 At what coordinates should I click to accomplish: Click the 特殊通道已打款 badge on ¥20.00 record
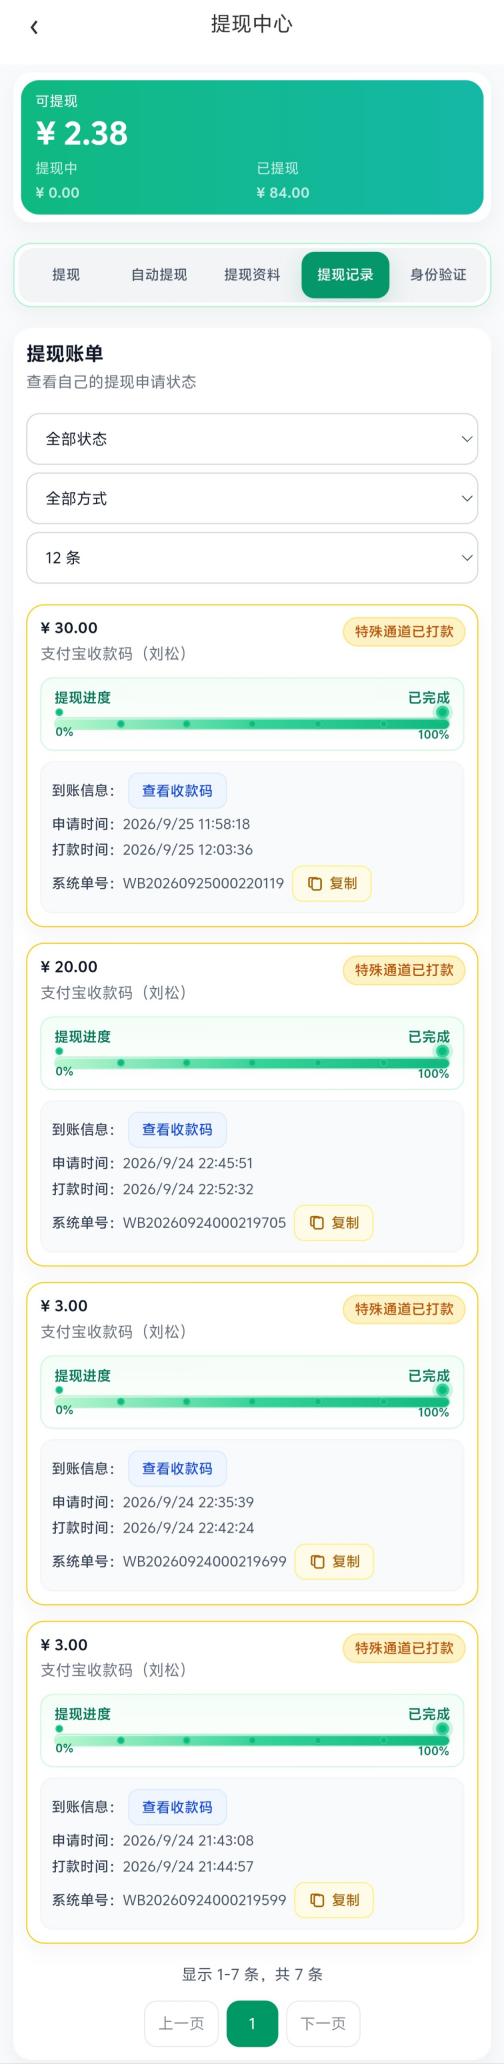404,970
